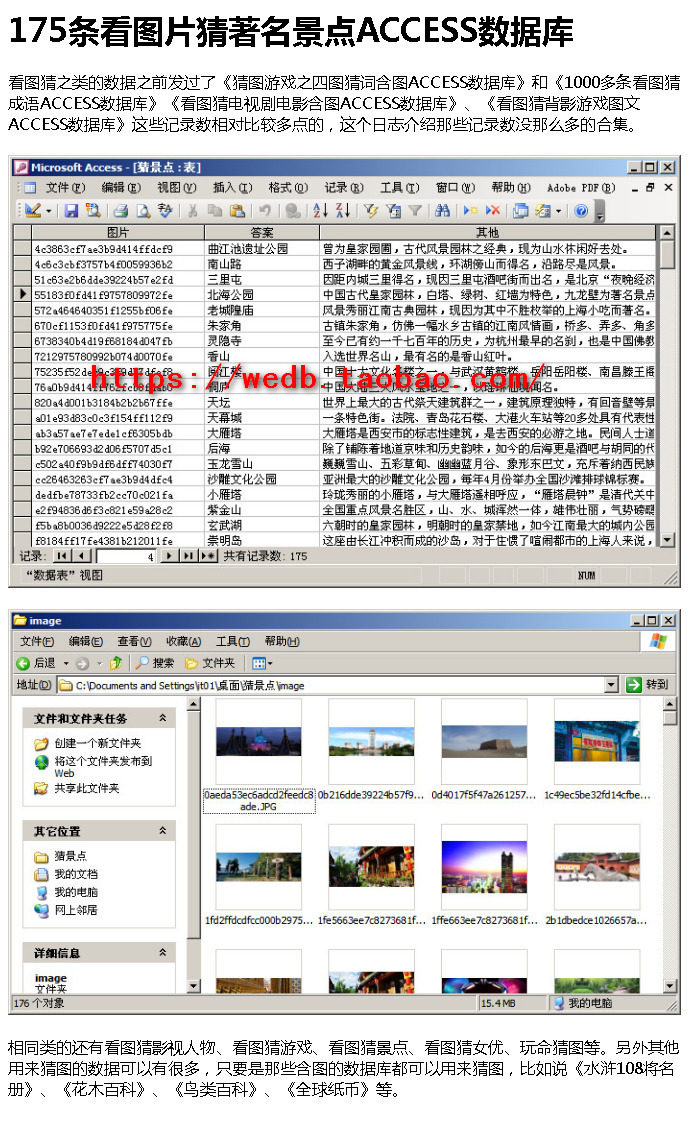
Task: Click the Undo arrow icon
Action: [265, 210]
